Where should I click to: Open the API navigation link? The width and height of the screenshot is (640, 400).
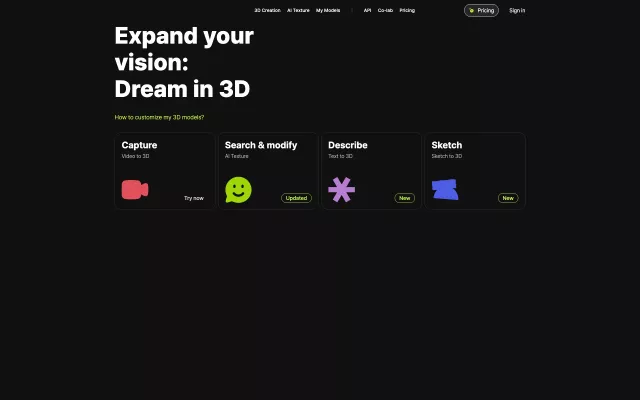point(367,10)
